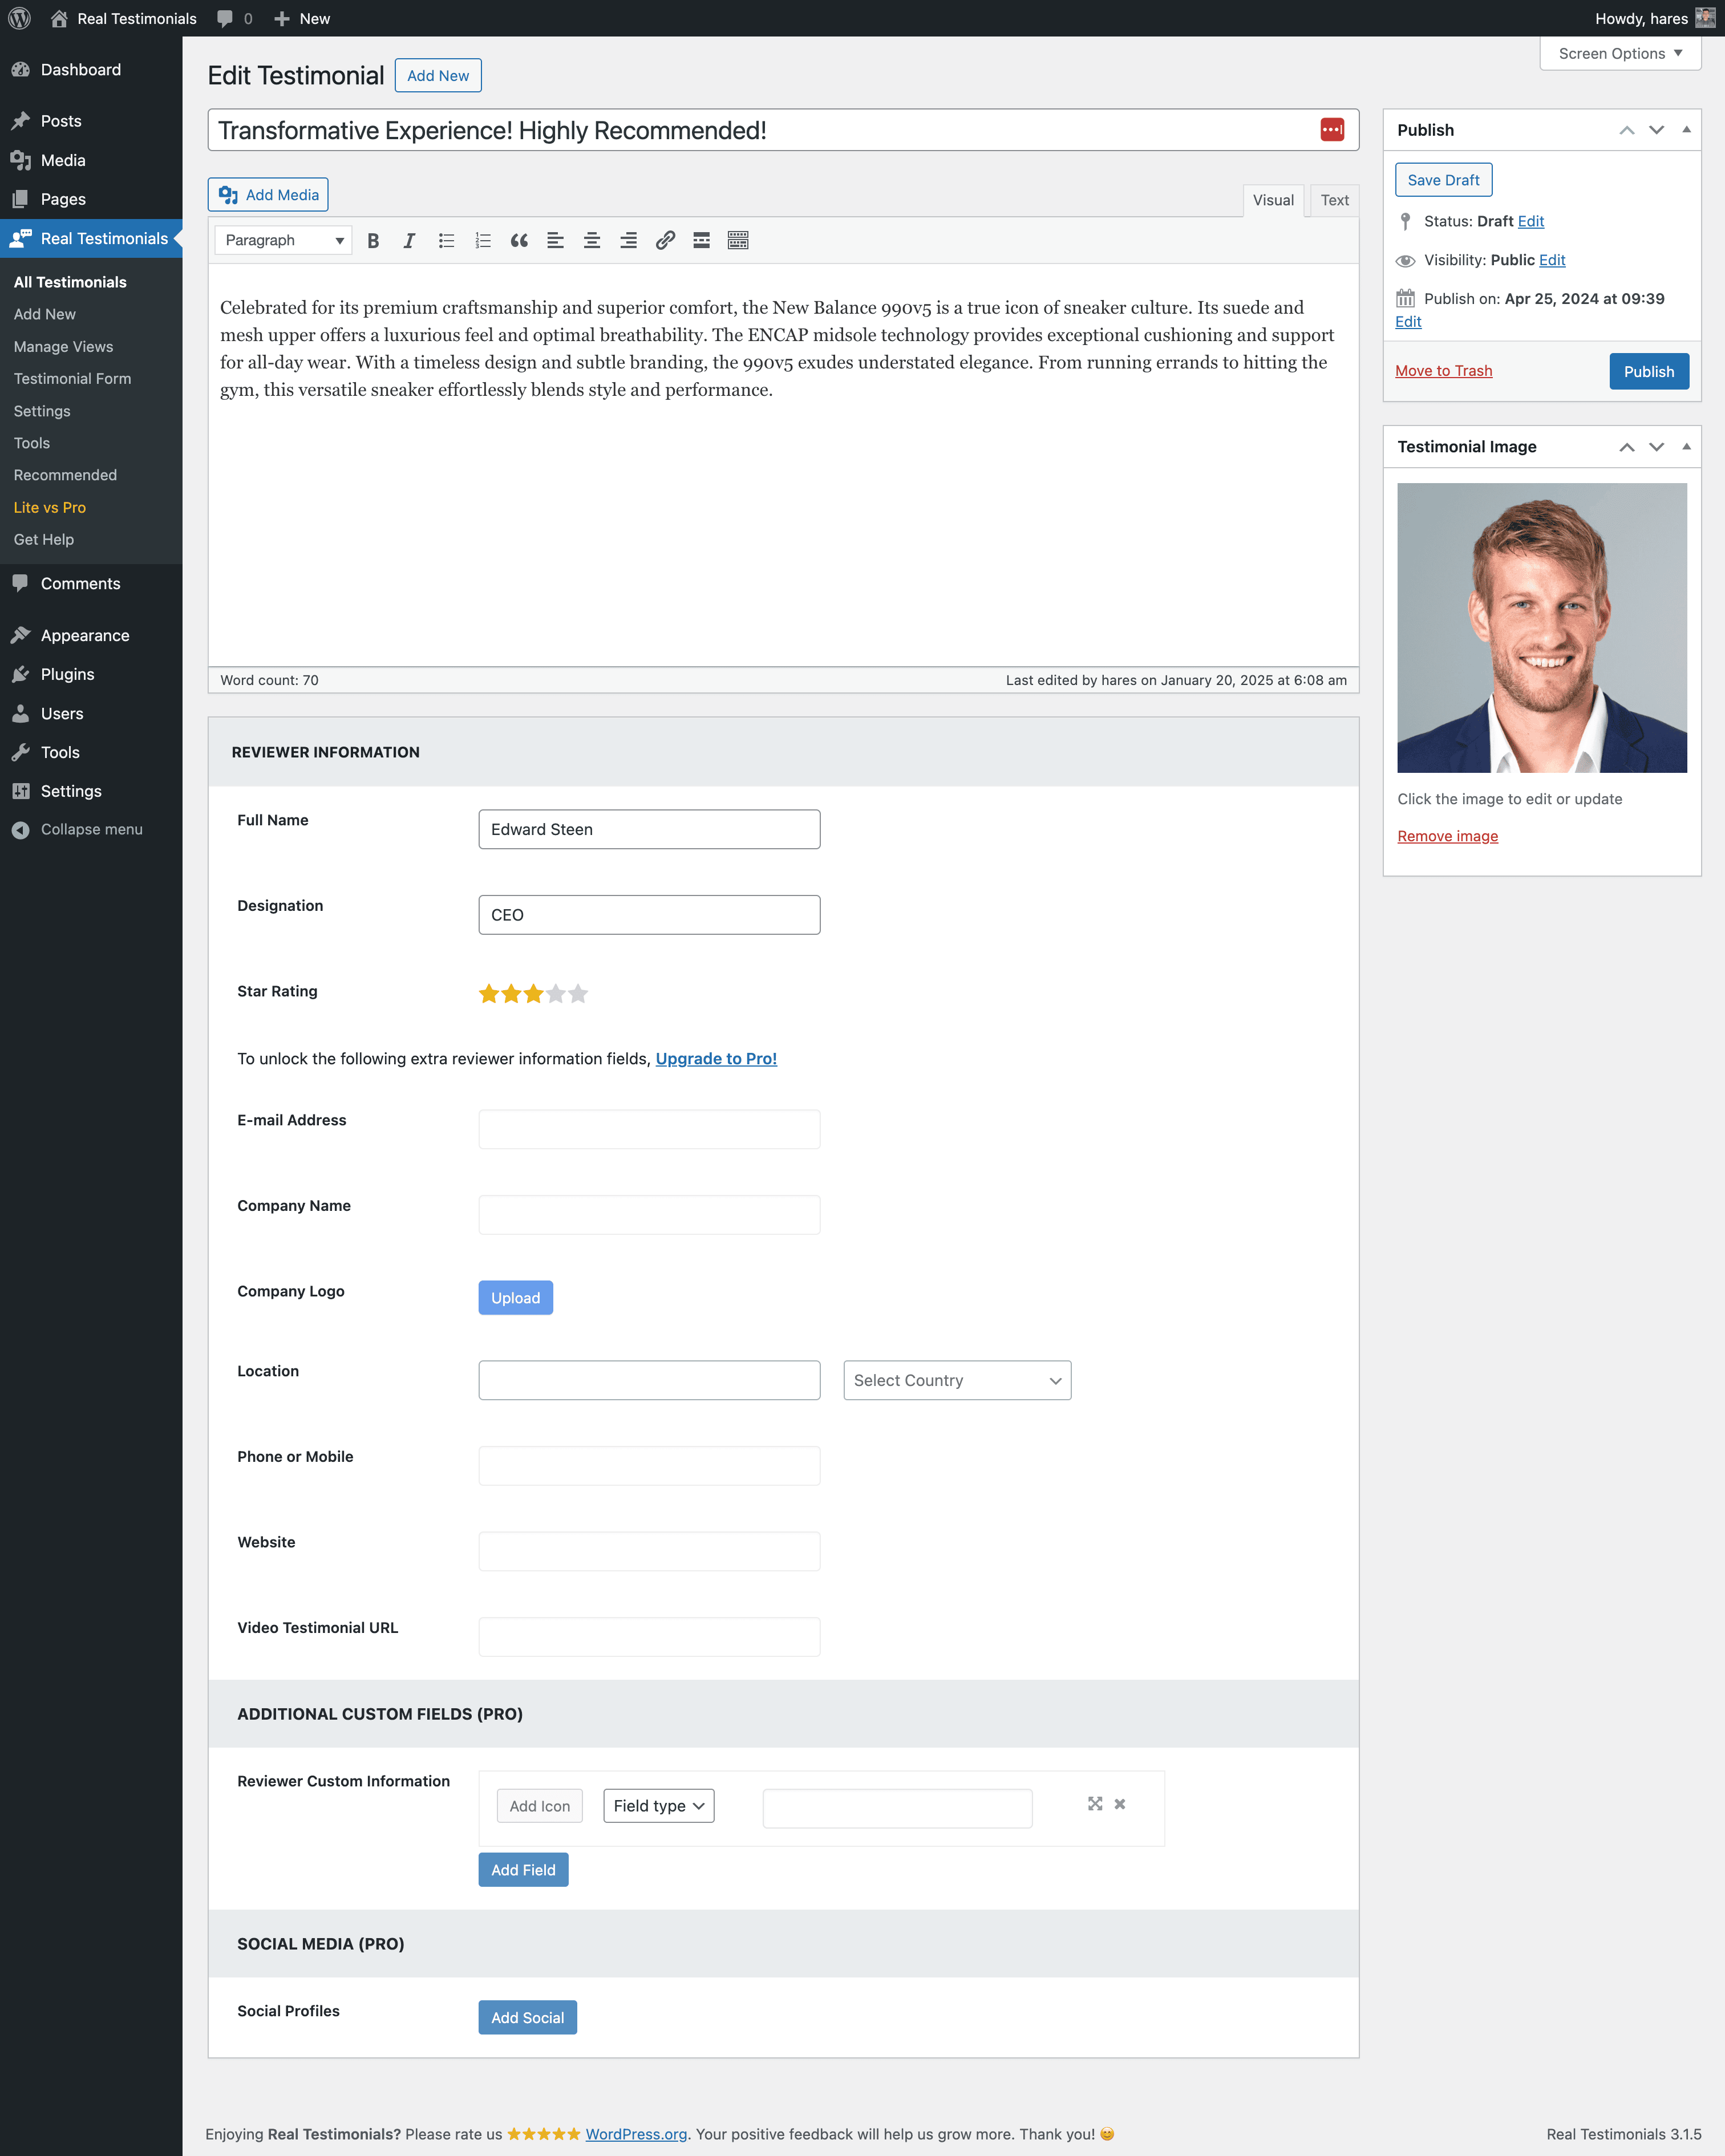Insert a bulleted list
The height and width of the screenshot is (2156, 1725).
coord(446,240)
